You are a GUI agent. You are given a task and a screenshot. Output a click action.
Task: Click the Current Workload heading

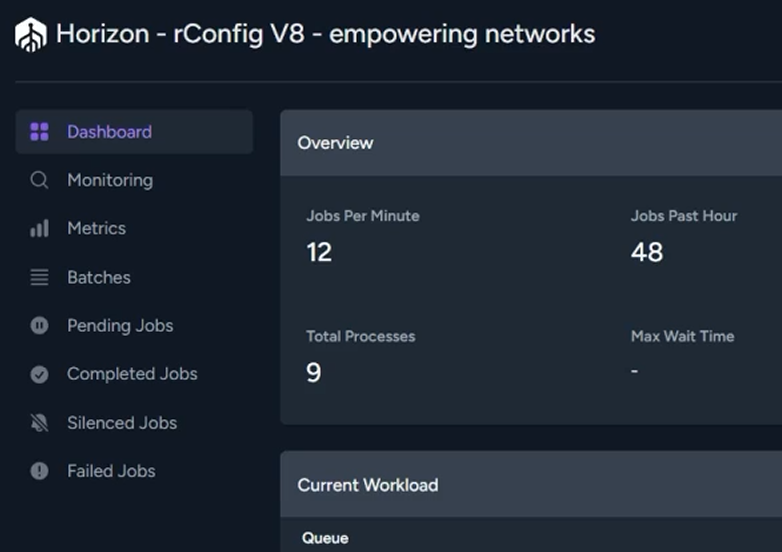click(x=368, y=485)
